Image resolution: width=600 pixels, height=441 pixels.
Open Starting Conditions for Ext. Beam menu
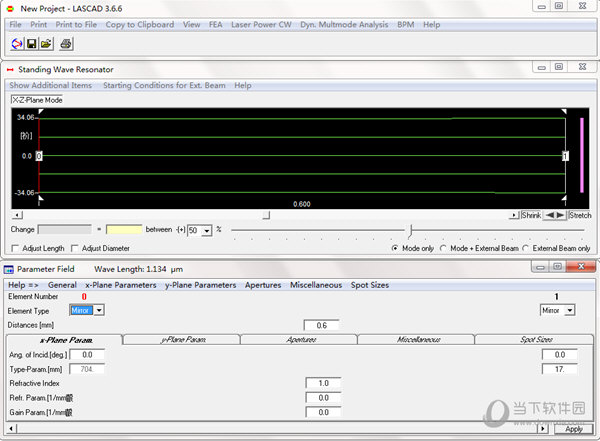point(164,85)
